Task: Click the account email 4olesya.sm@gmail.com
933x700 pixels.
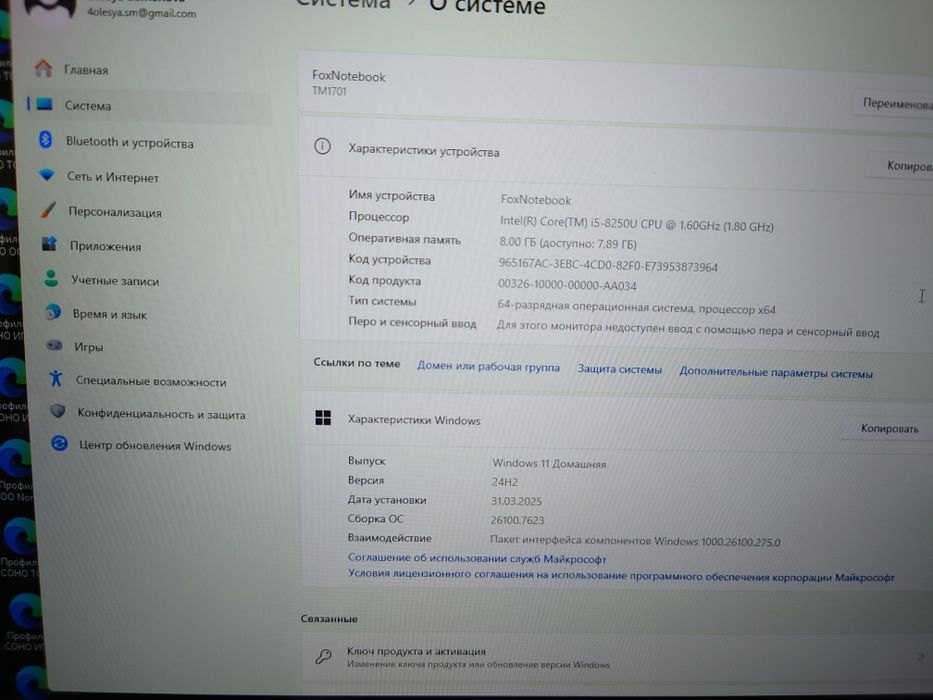Action: click(x=141, y=12)
